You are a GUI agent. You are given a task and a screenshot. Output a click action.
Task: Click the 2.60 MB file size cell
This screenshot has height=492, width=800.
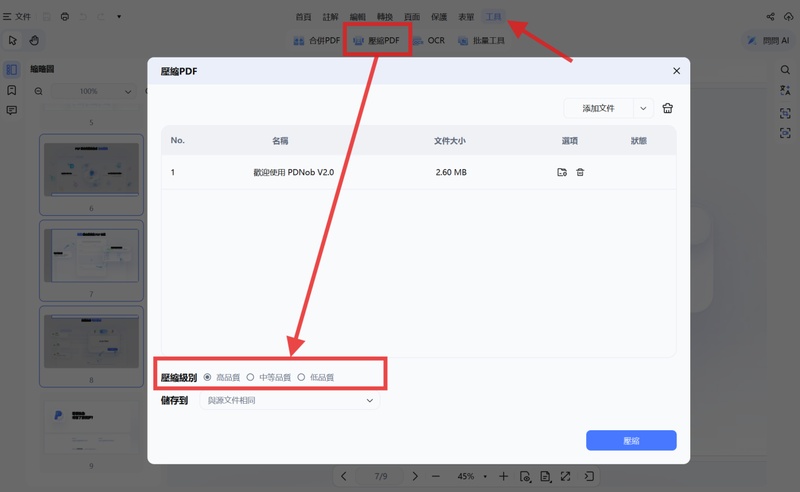451,173
